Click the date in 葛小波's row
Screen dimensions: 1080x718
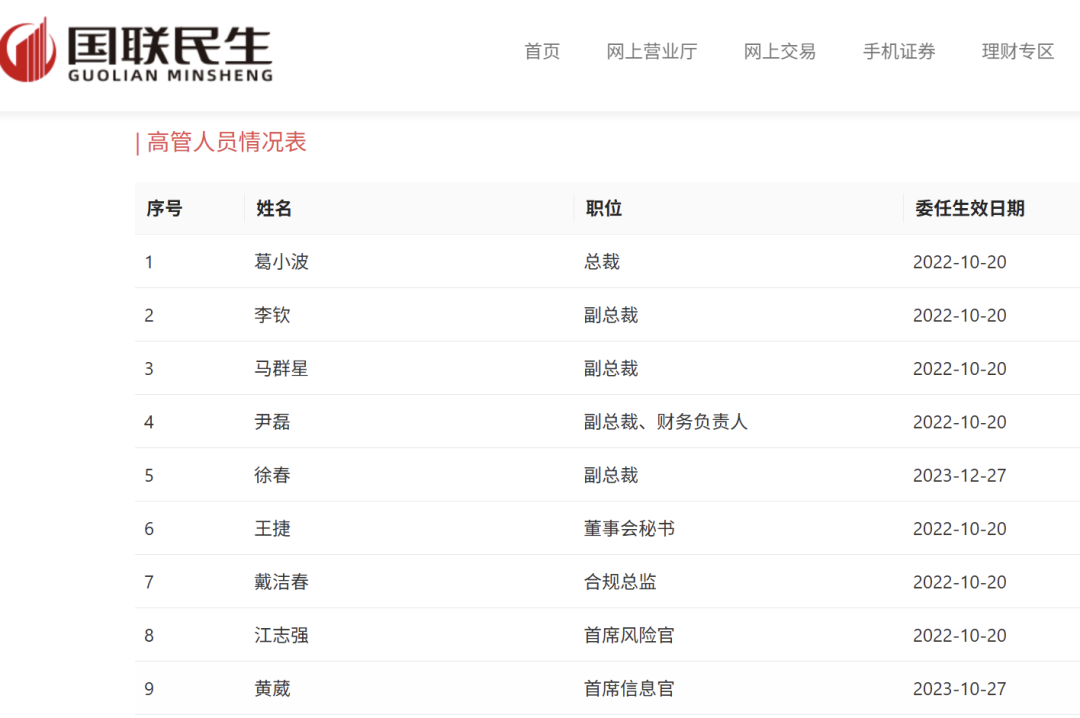pyautogui.click(x=959, y=262)
